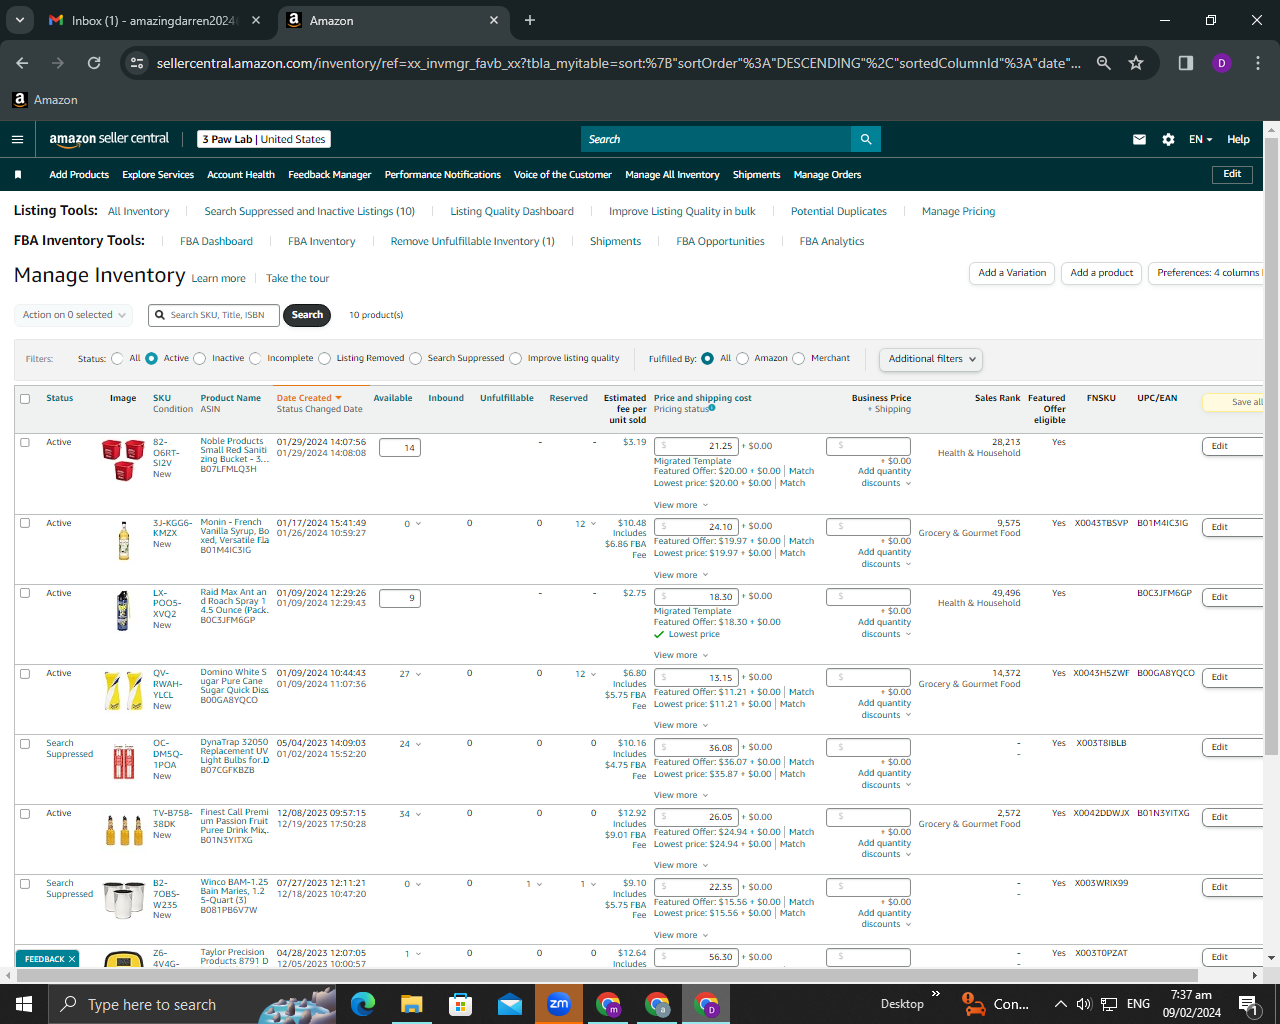Open the messages envelope icon
The image size is (1280, 1024).
(1139, 139)
